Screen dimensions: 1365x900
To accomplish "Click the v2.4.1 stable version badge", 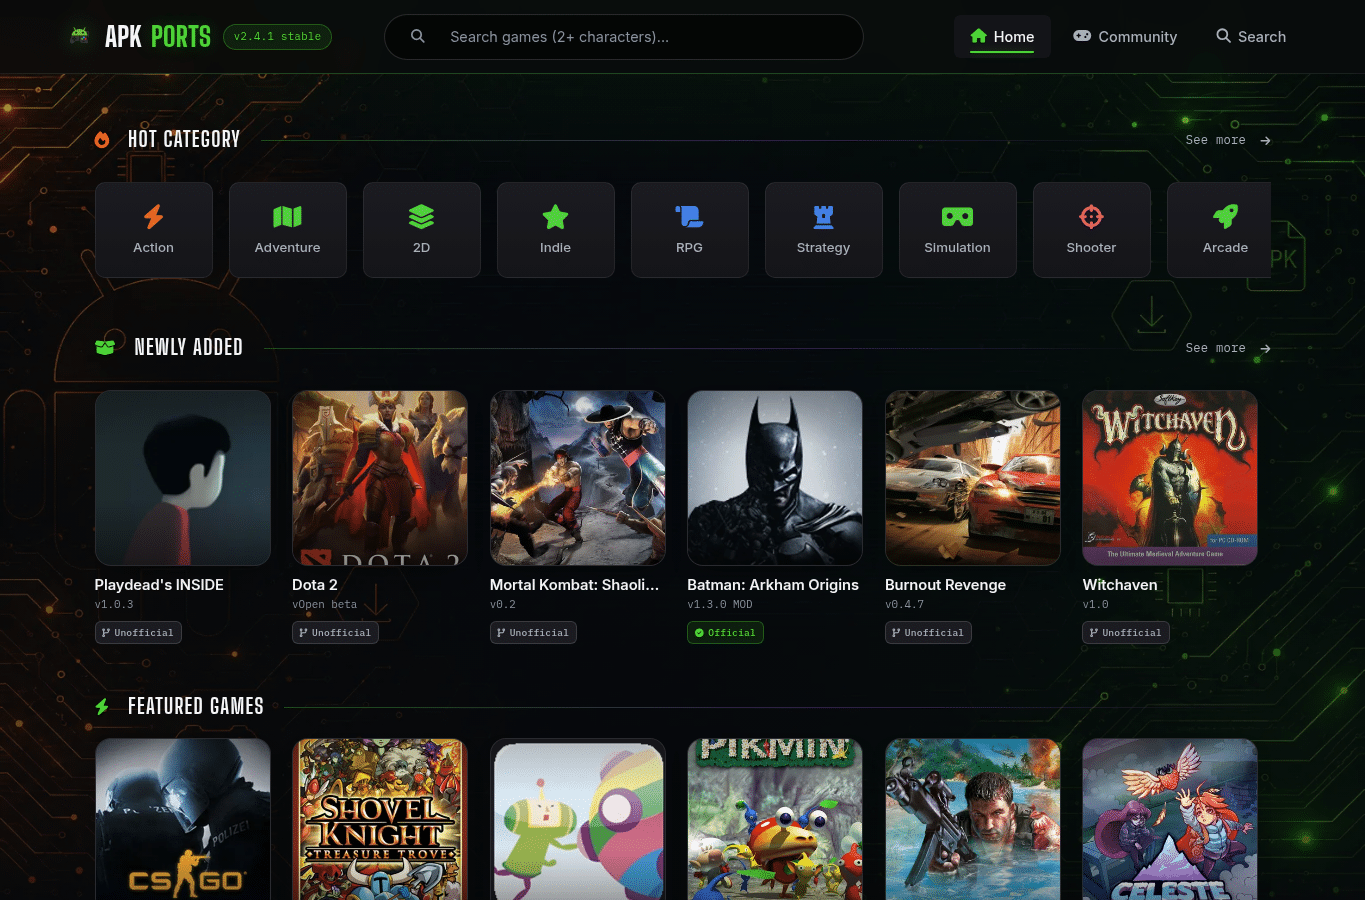I will coord(277,37).
